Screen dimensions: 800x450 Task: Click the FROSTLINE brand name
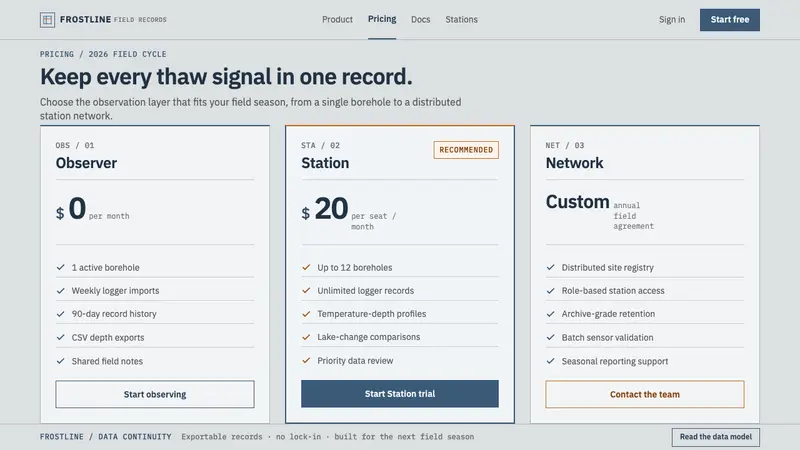pyautogui.click(x=85, y=19)
